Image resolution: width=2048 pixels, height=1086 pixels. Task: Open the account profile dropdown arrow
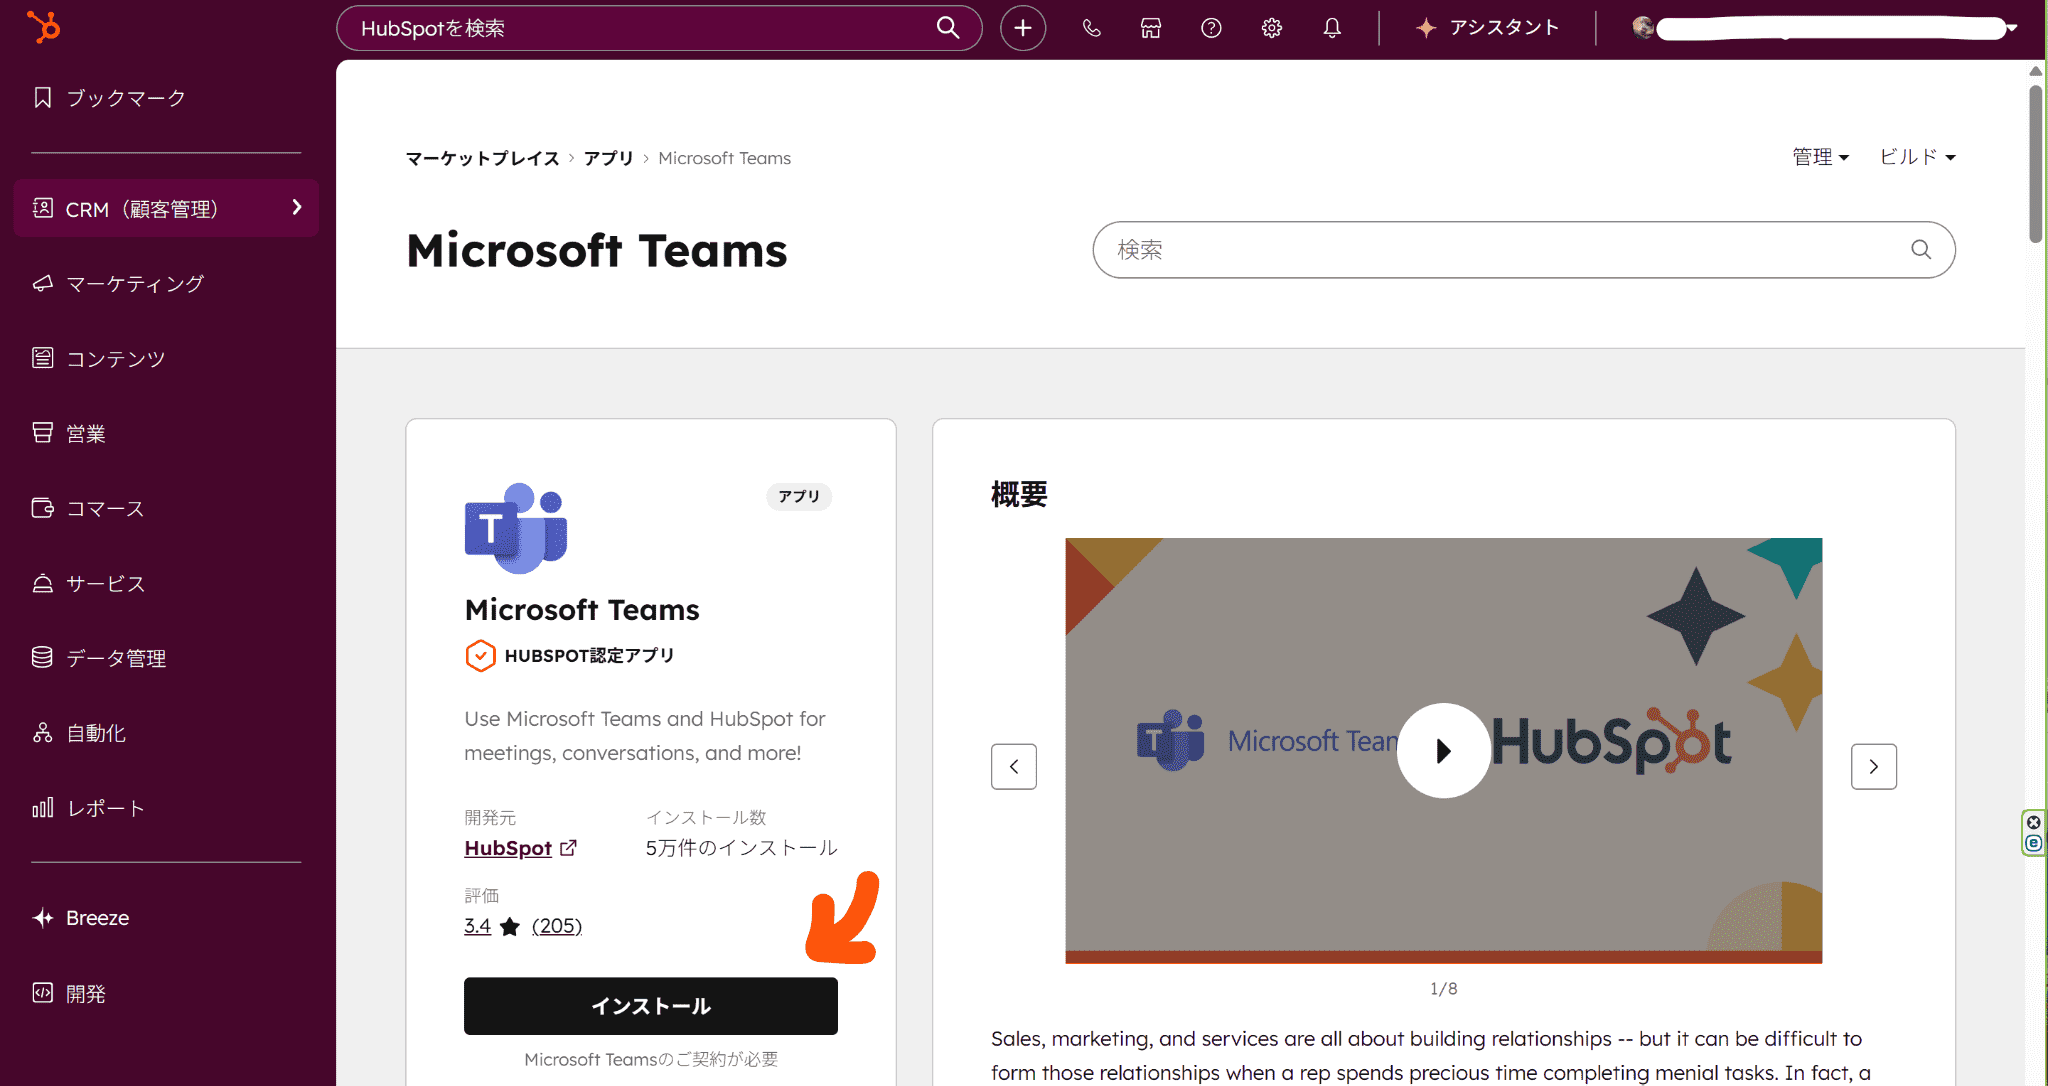(2011, 28)
